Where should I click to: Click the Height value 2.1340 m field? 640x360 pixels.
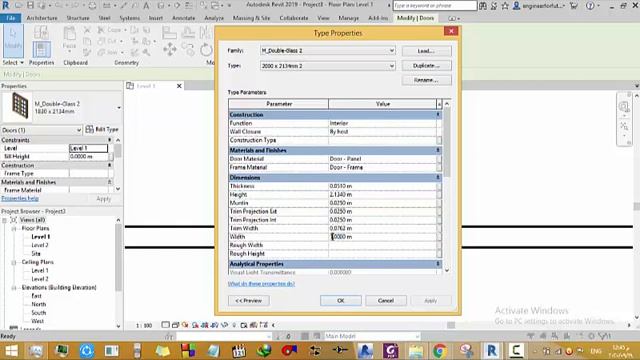click(382, 195)
